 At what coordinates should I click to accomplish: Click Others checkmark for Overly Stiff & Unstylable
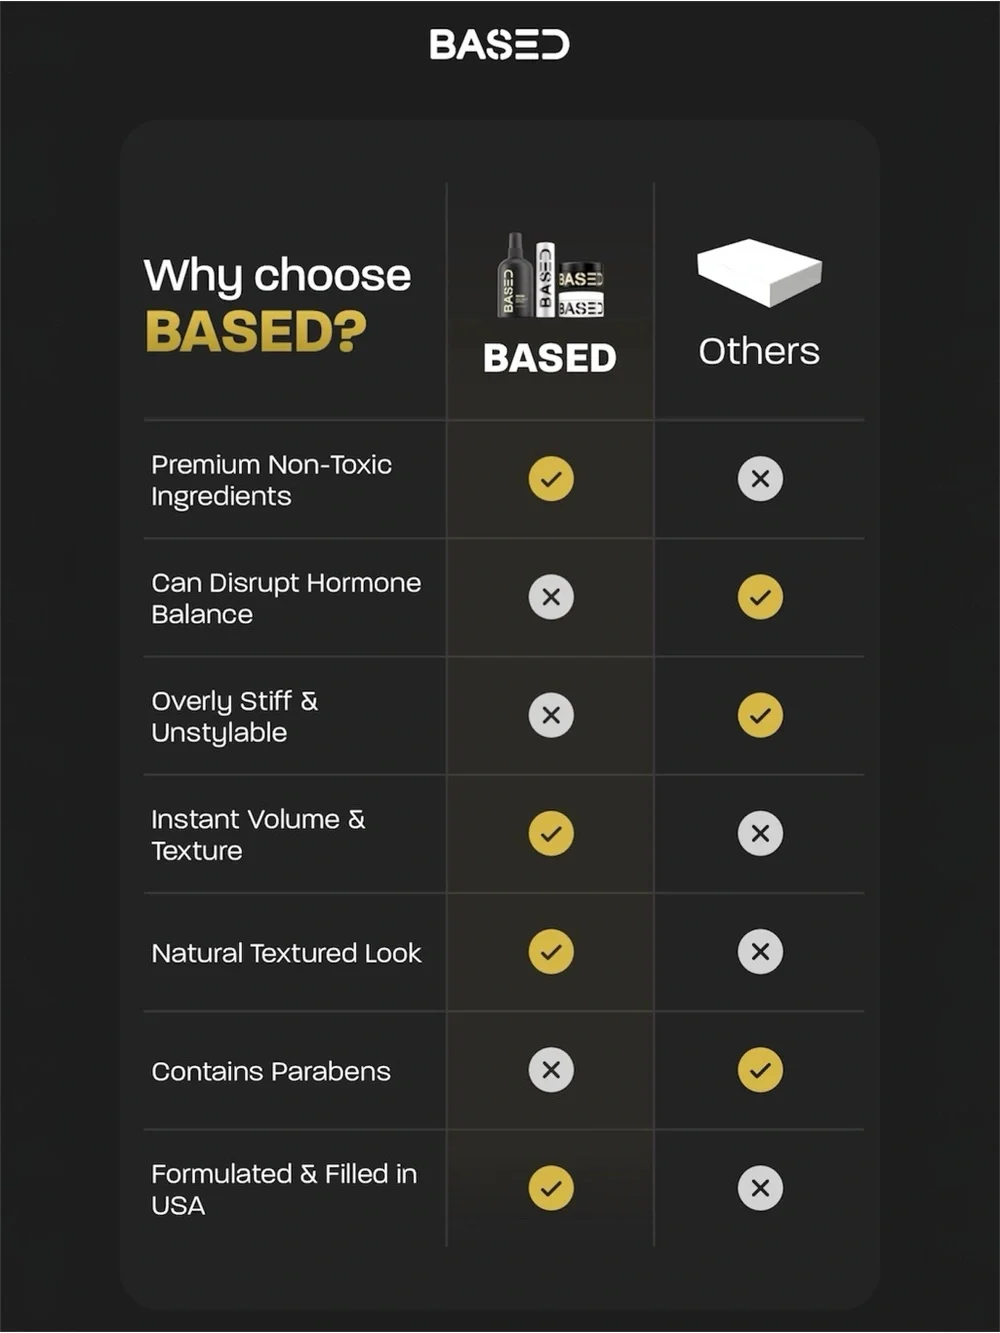tap(760, 715)
